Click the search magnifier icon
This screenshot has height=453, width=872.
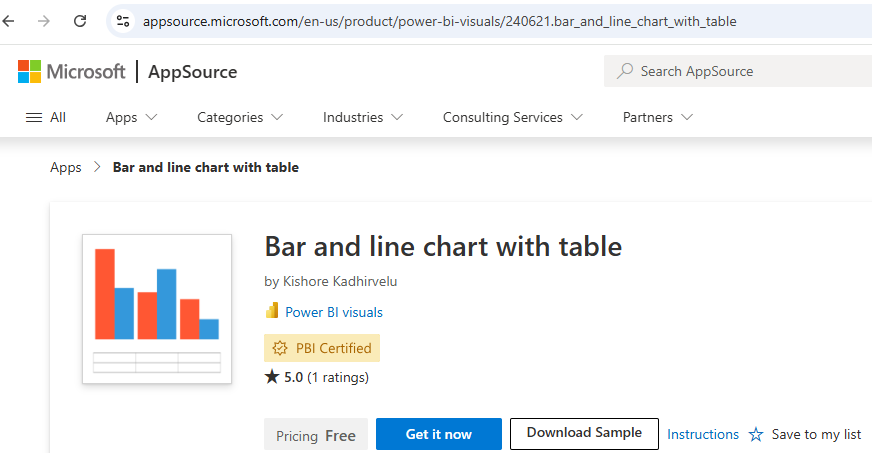[625, 71]
